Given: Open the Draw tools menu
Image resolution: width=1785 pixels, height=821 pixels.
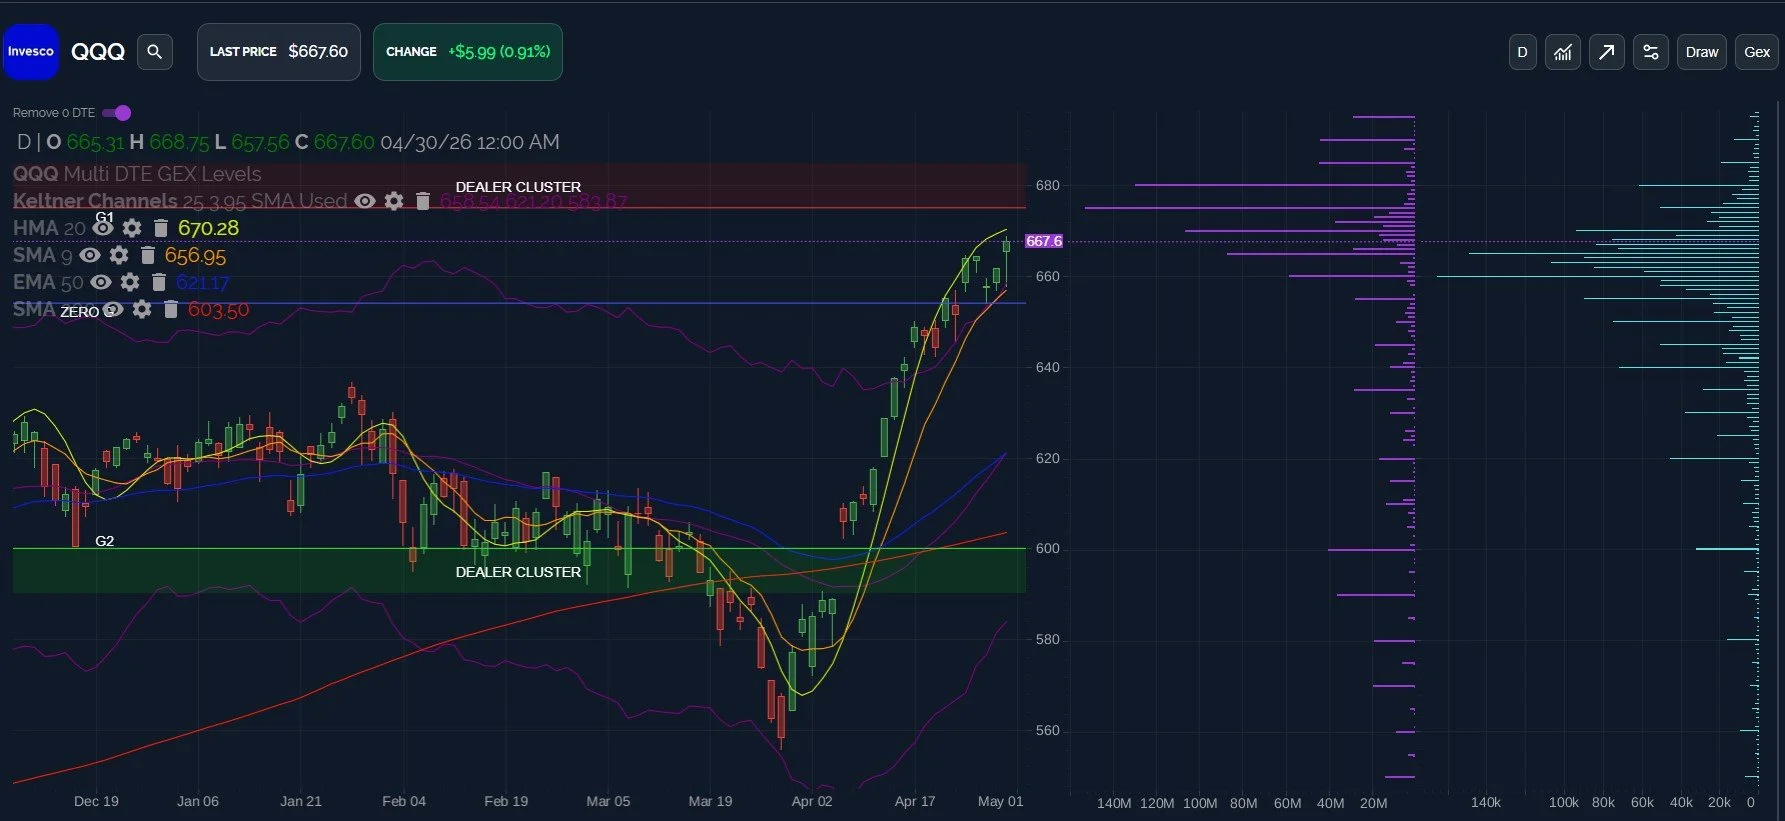Looking at the screenshot, I should coord(1701,52).
